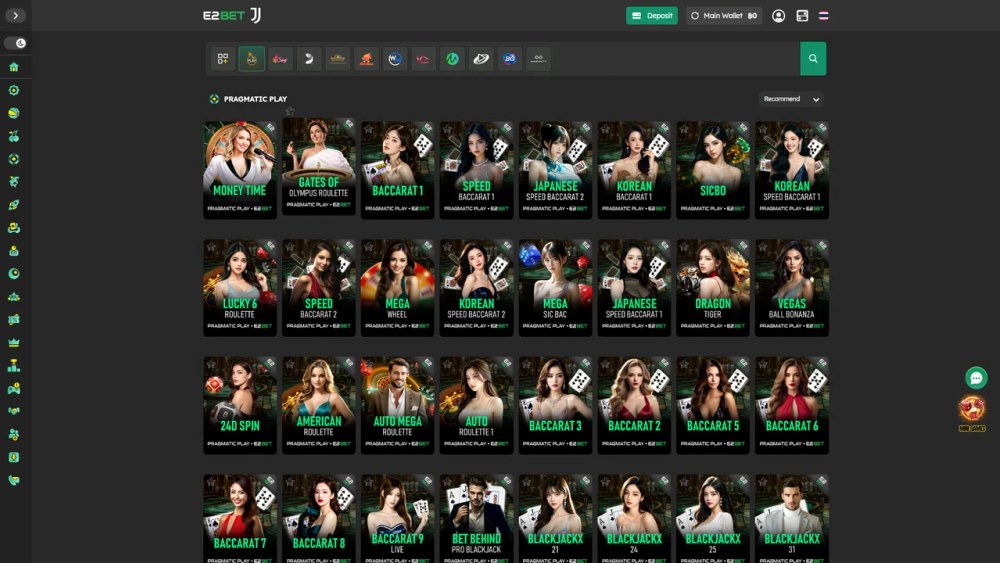Launch Speed Baccarat 1
Viewport: 1000px width, 563px height.
pyautogui.click(x=476, y=170)
